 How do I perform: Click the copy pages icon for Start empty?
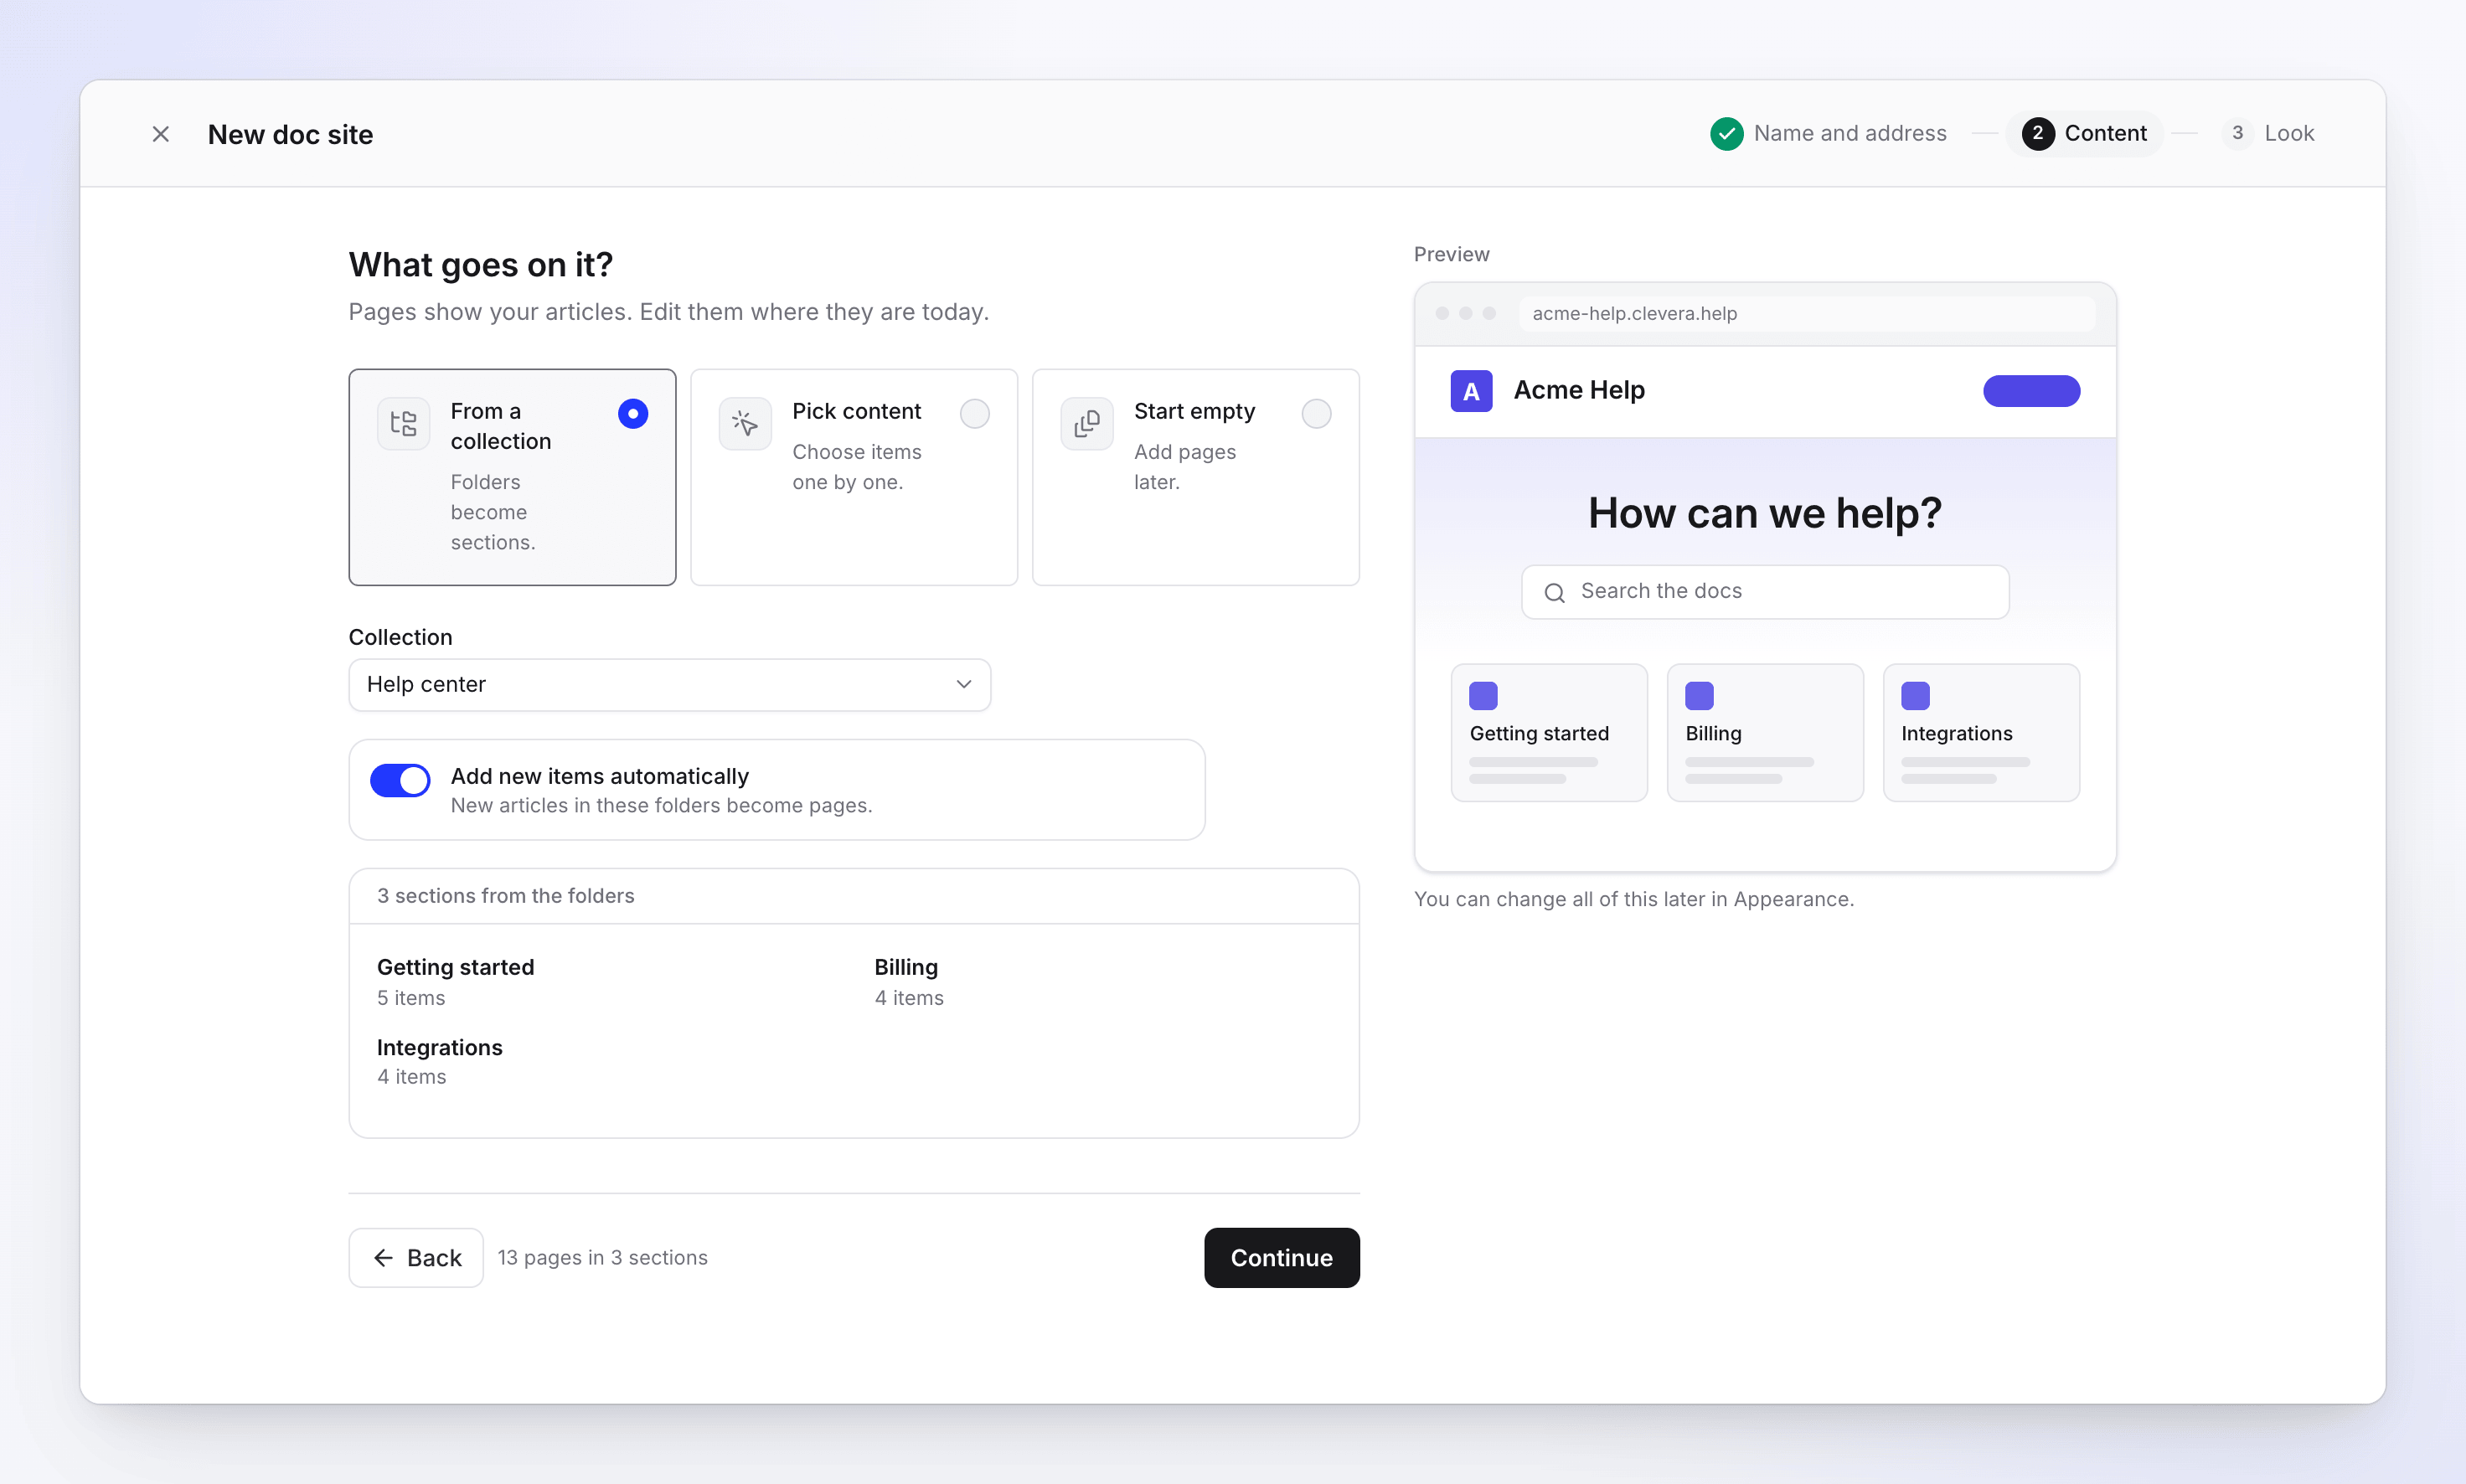[1087, 423]
